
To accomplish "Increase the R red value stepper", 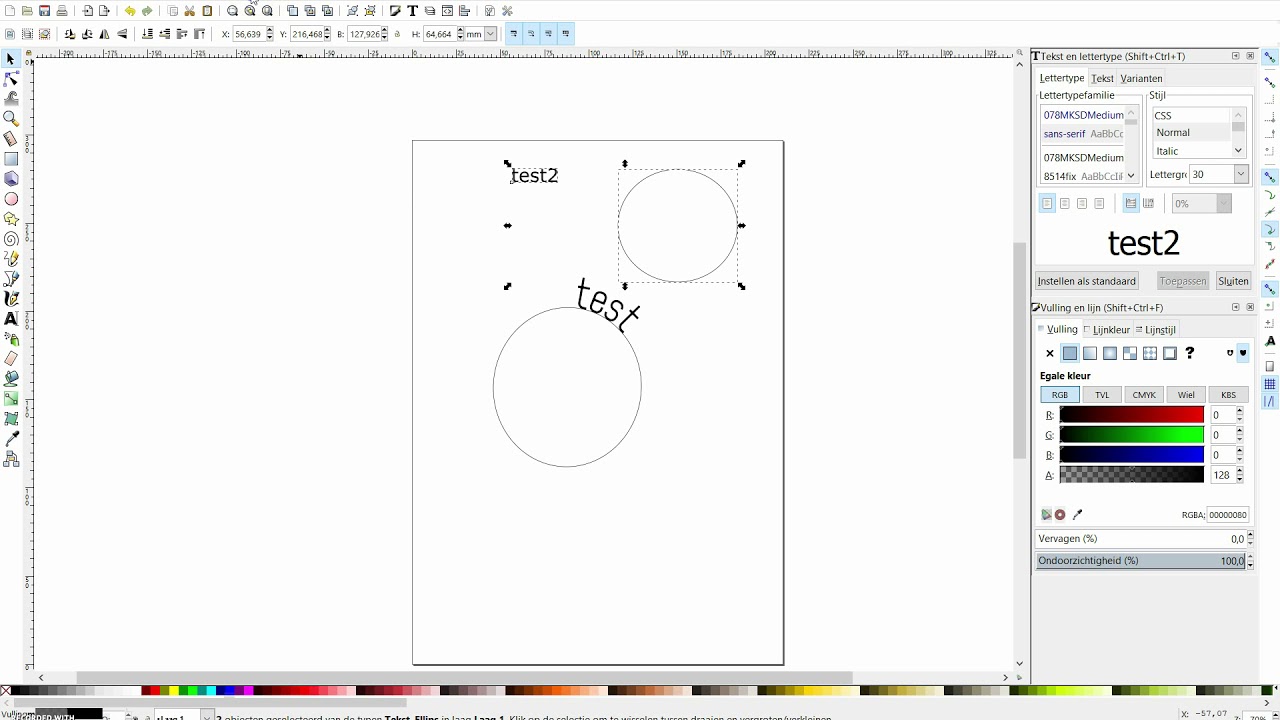I will pyautogui.click(x=1240, y=411).
